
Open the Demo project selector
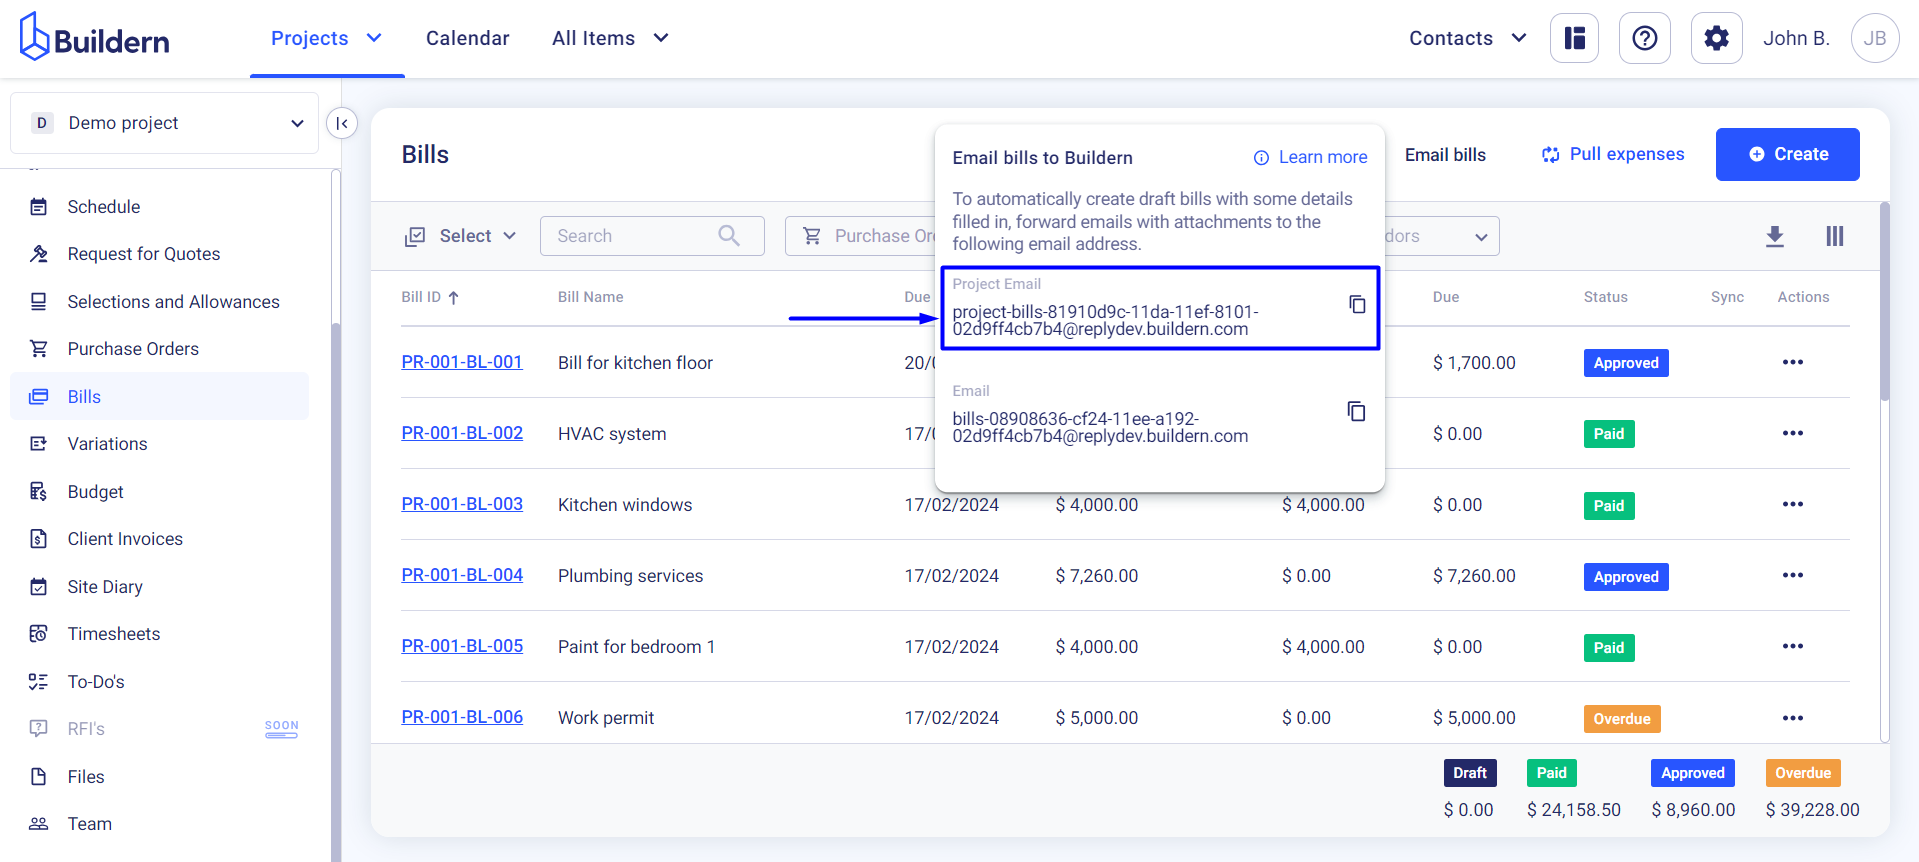tap(165, 123)
